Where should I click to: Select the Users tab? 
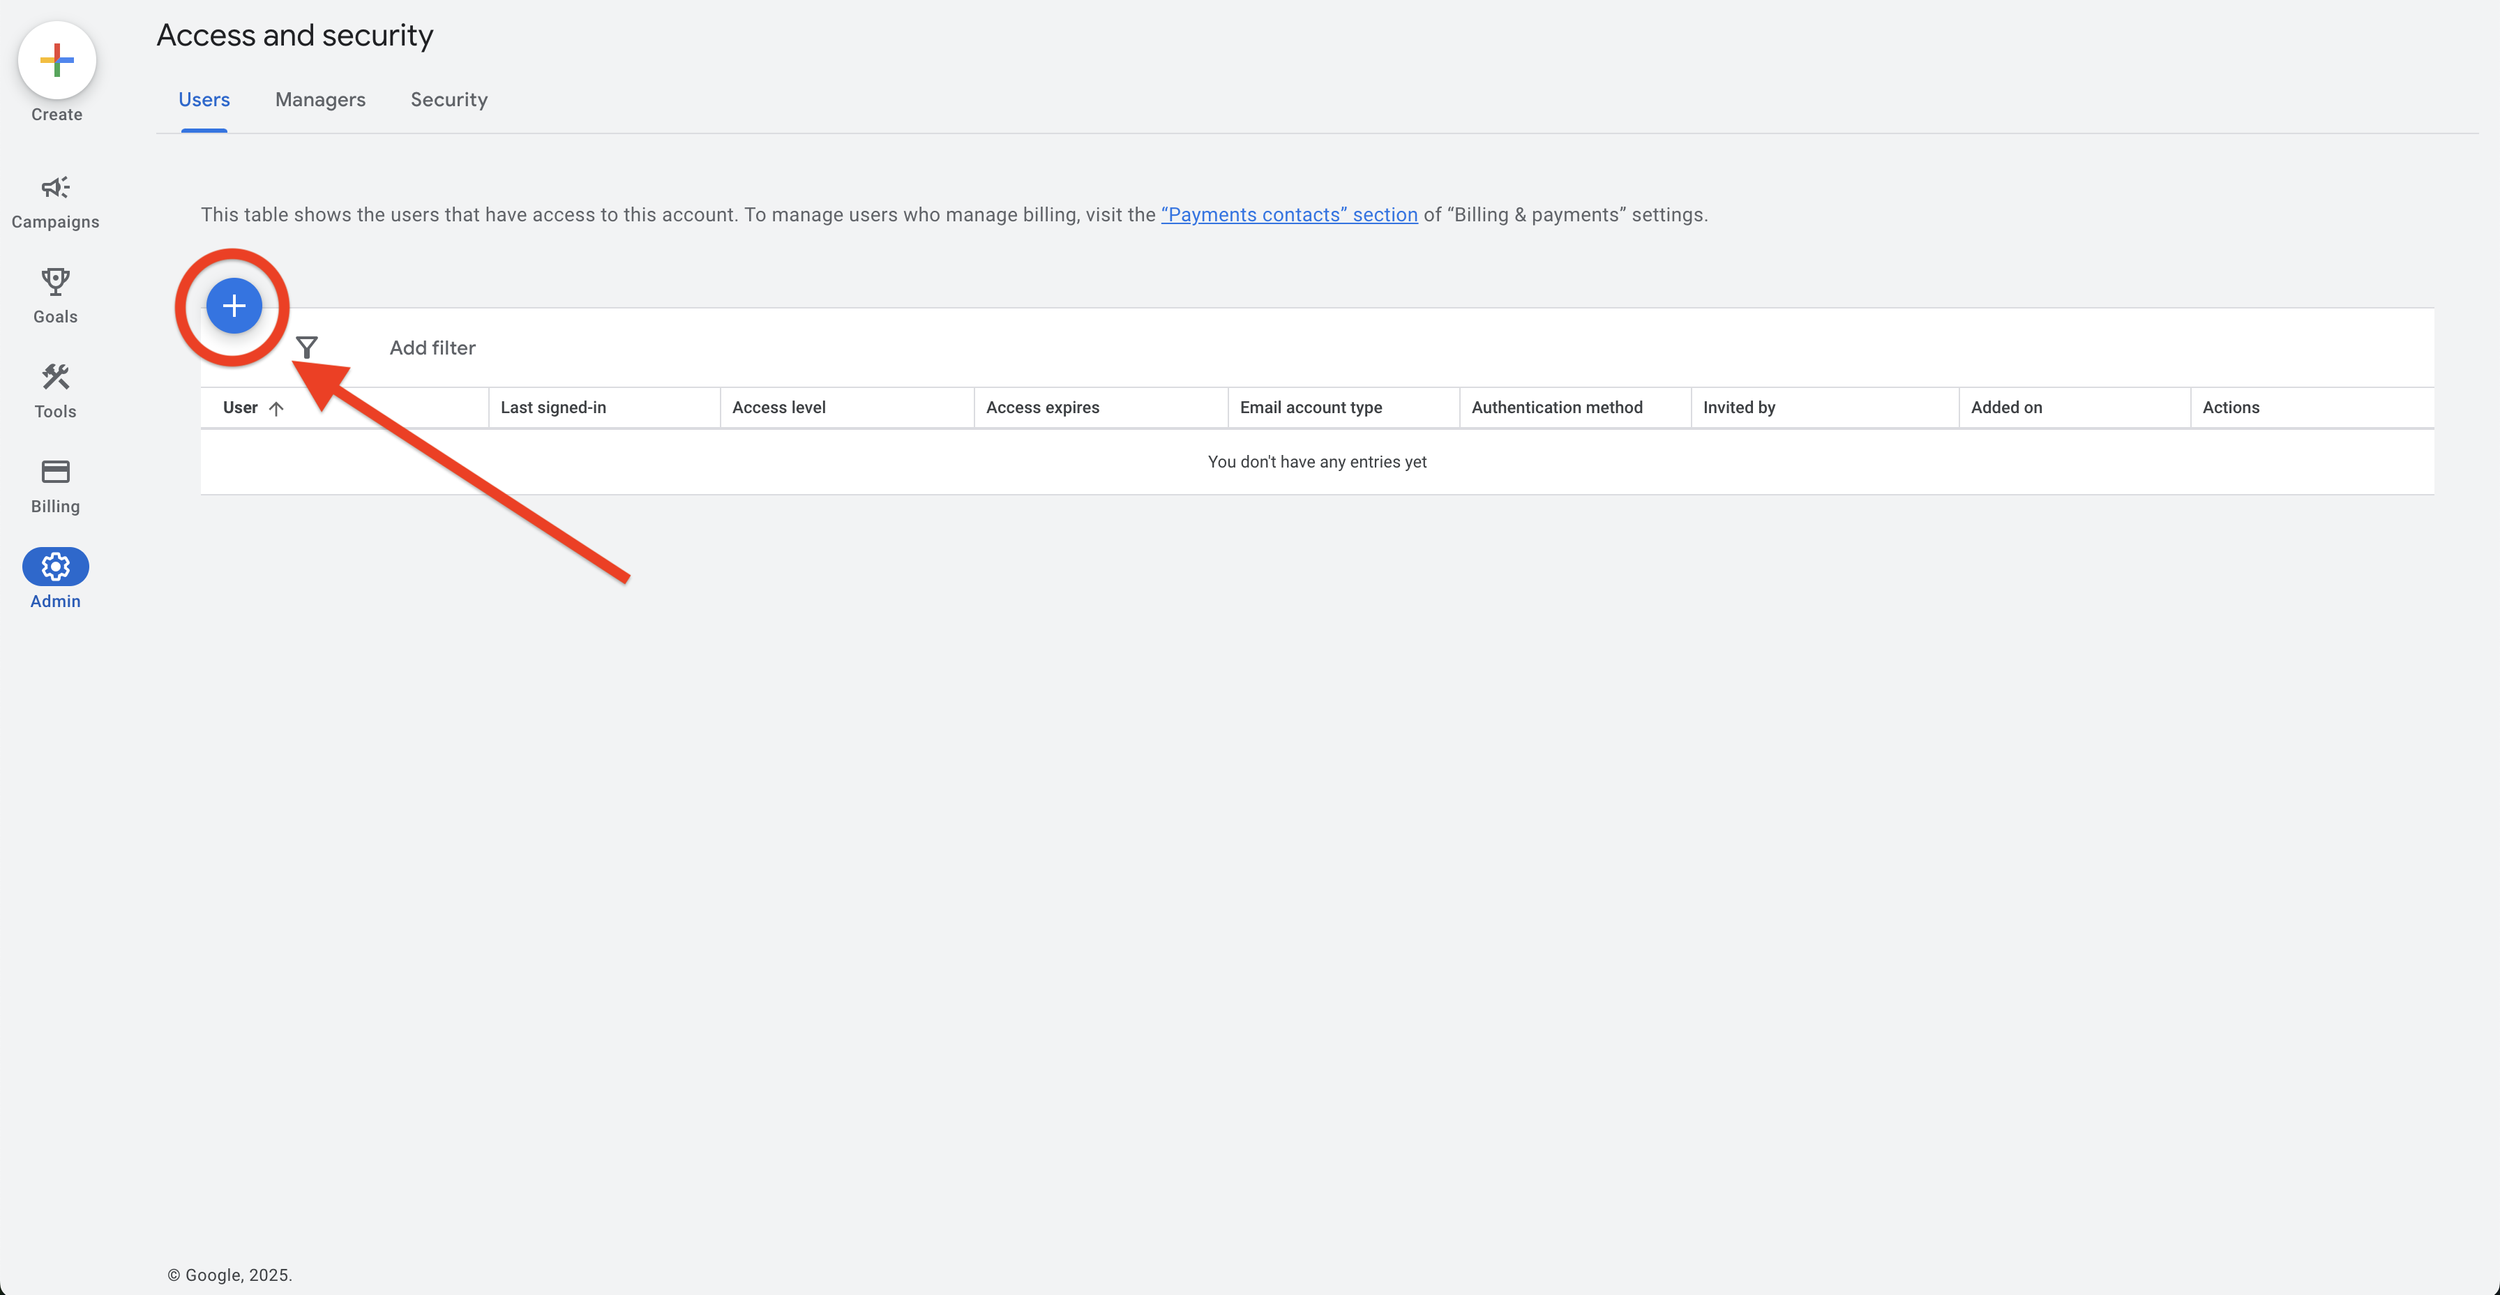click(204, 99)
